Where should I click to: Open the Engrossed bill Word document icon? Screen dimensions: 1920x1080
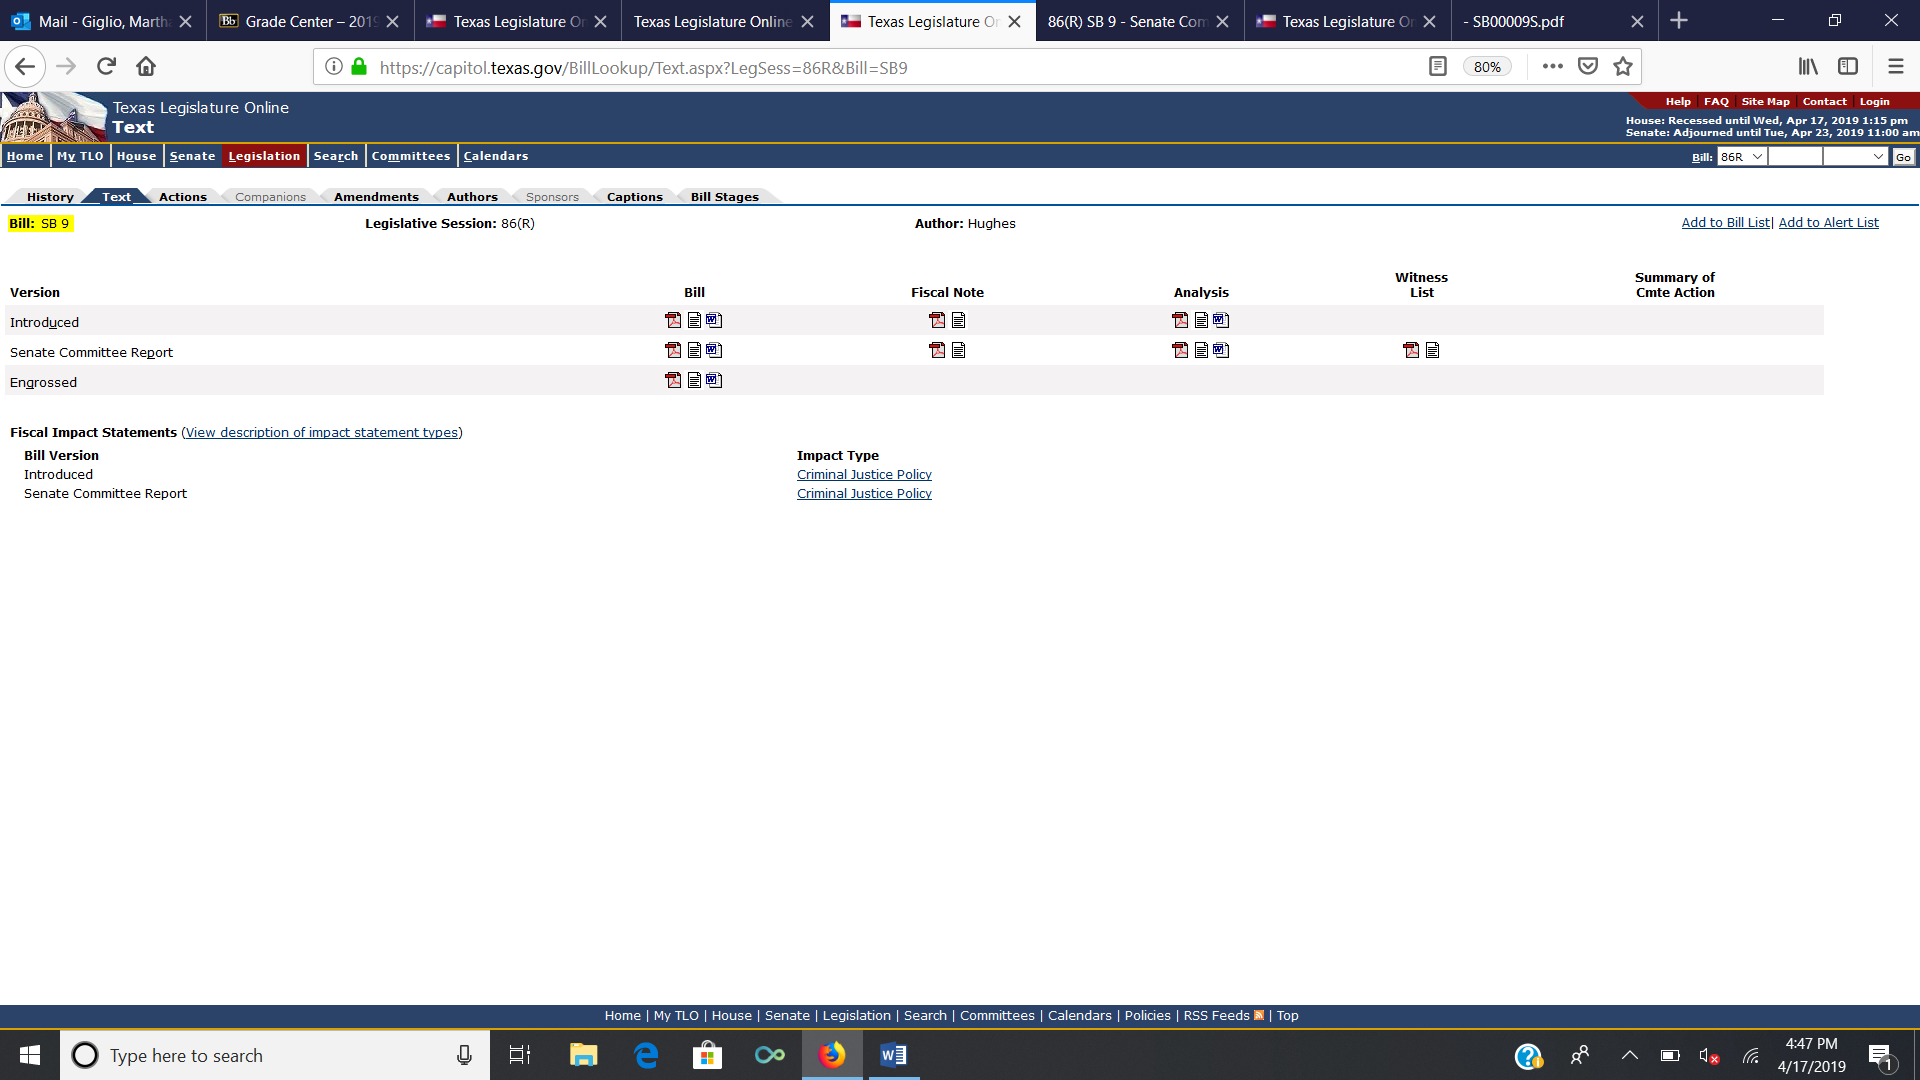tap(714, 380)
